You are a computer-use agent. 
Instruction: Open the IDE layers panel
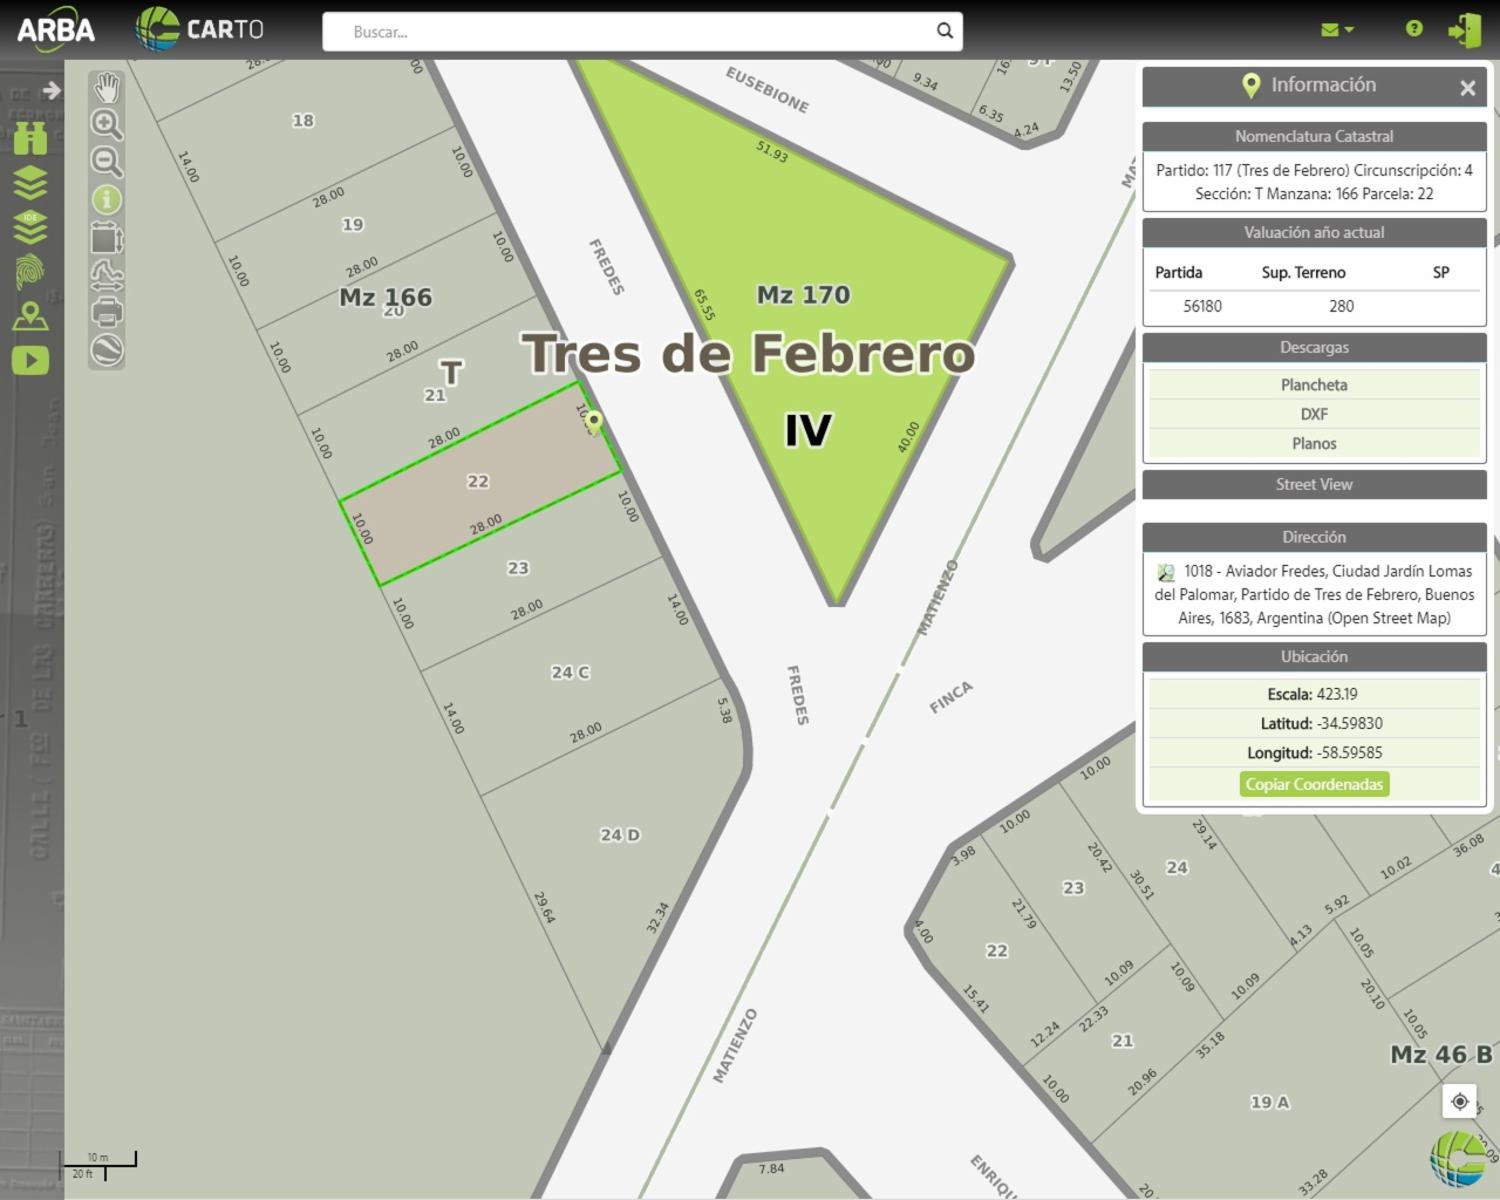click(31, 227)
